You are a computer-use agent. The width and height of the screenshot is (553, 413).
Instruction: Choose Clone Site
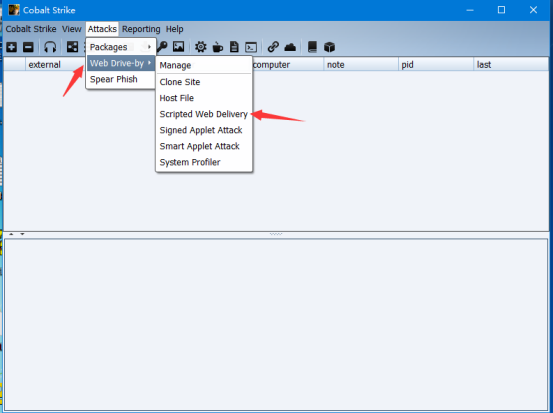tap(204, 82)
